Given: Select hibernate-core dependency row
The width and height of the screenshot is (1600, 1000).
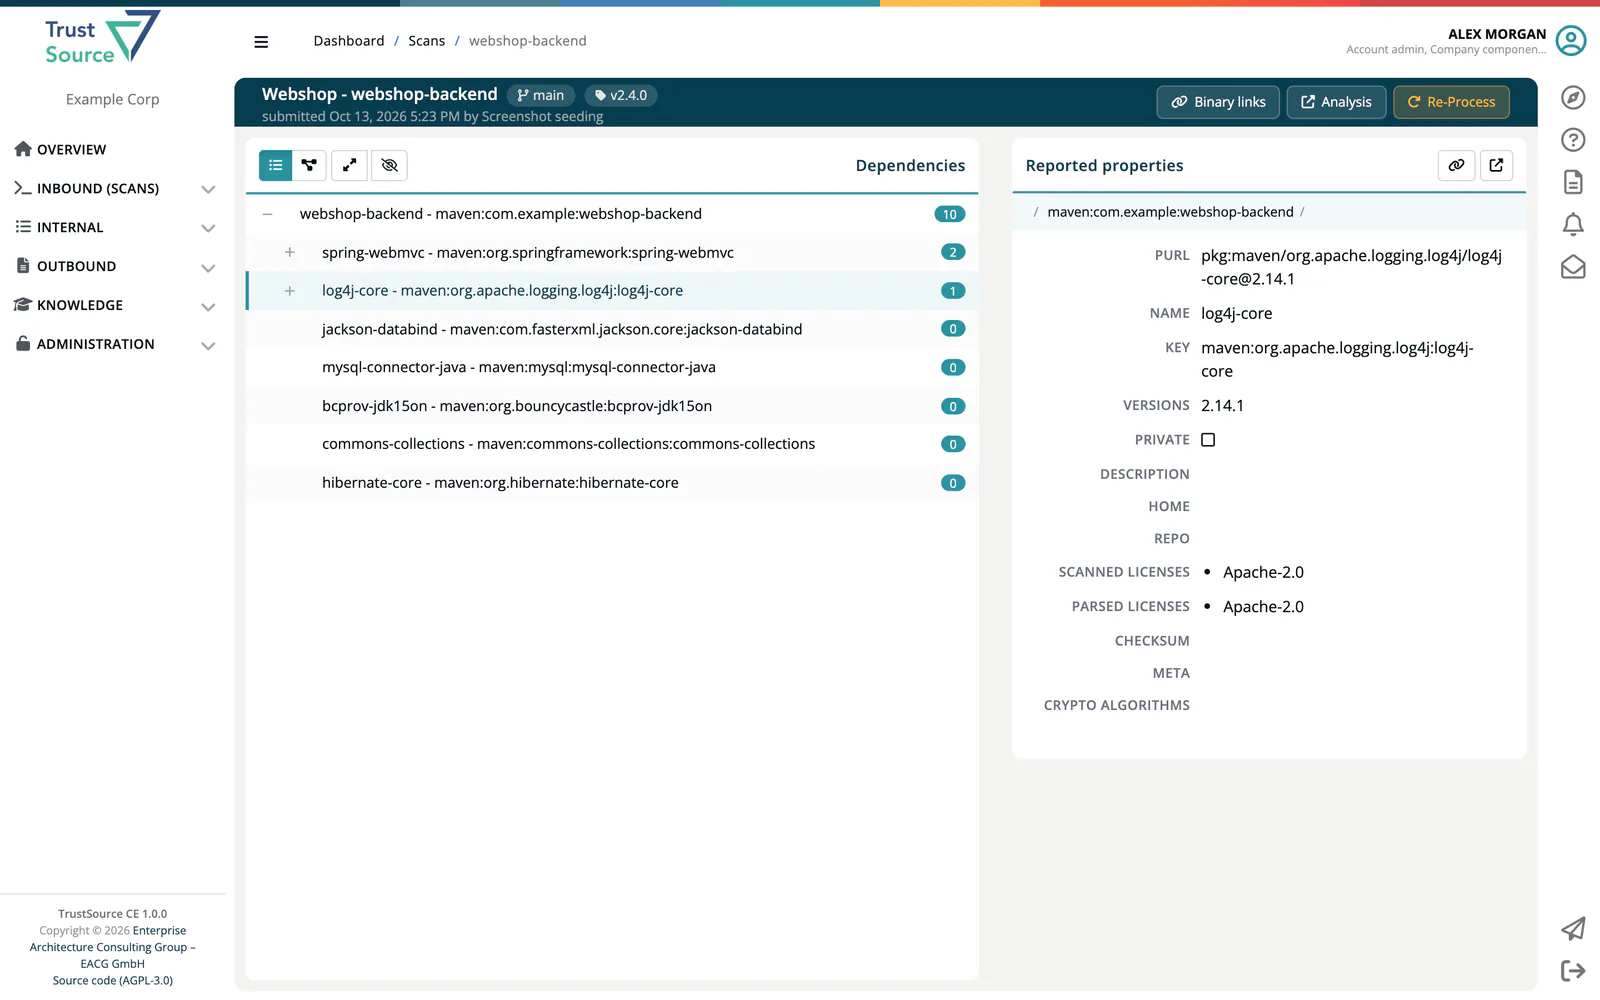Looking at the screenshot, I should (x=612, y=483).
